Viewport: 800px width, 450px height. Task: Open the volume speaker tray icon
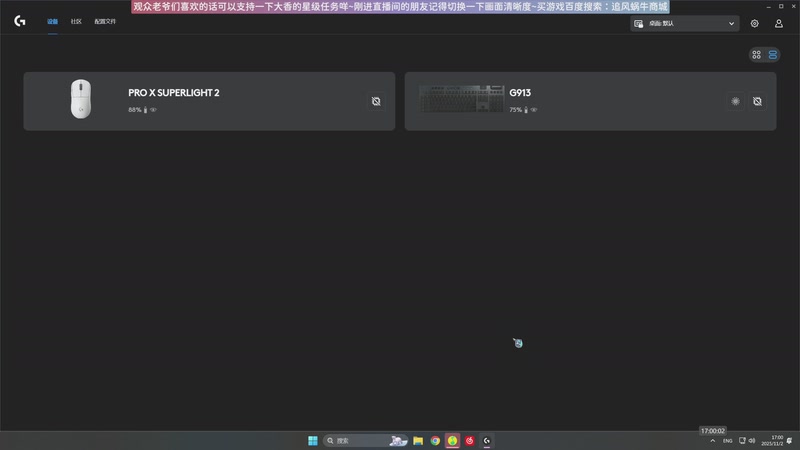752,441
